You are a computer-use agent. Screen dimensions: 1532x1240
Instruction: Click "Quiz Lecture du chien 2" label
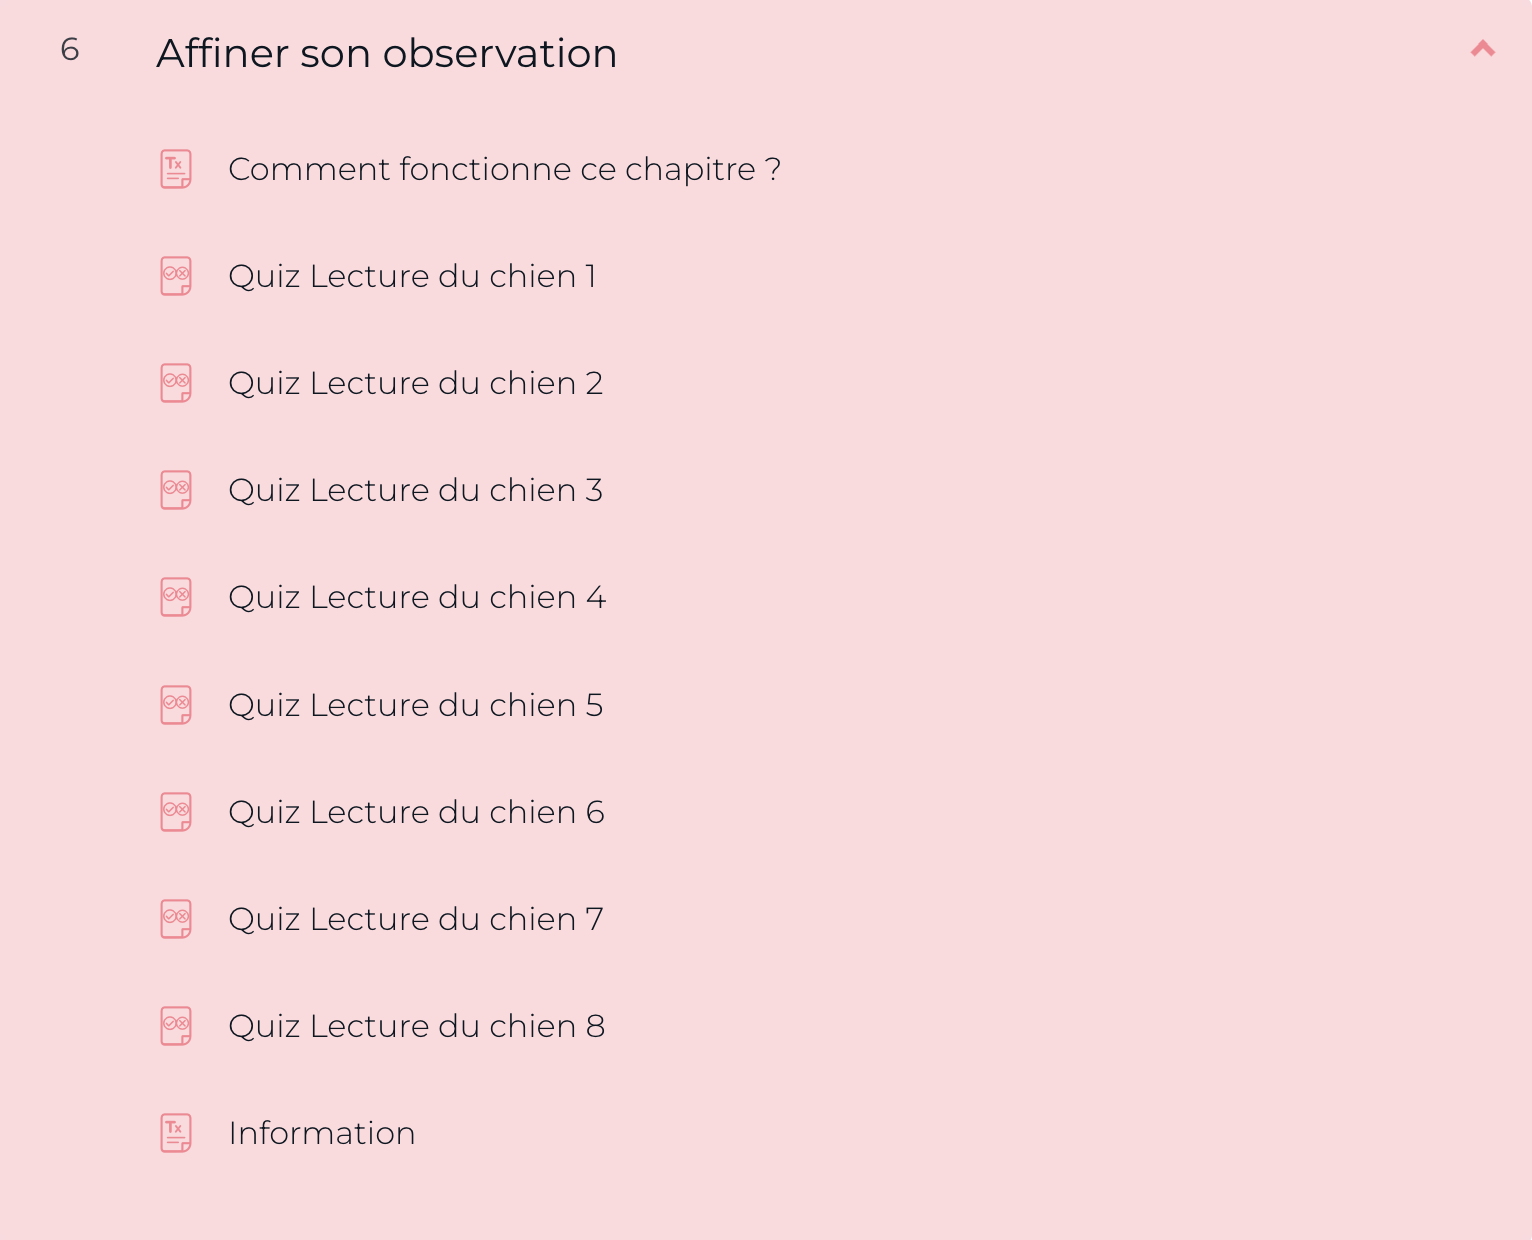tap(416, 383)
